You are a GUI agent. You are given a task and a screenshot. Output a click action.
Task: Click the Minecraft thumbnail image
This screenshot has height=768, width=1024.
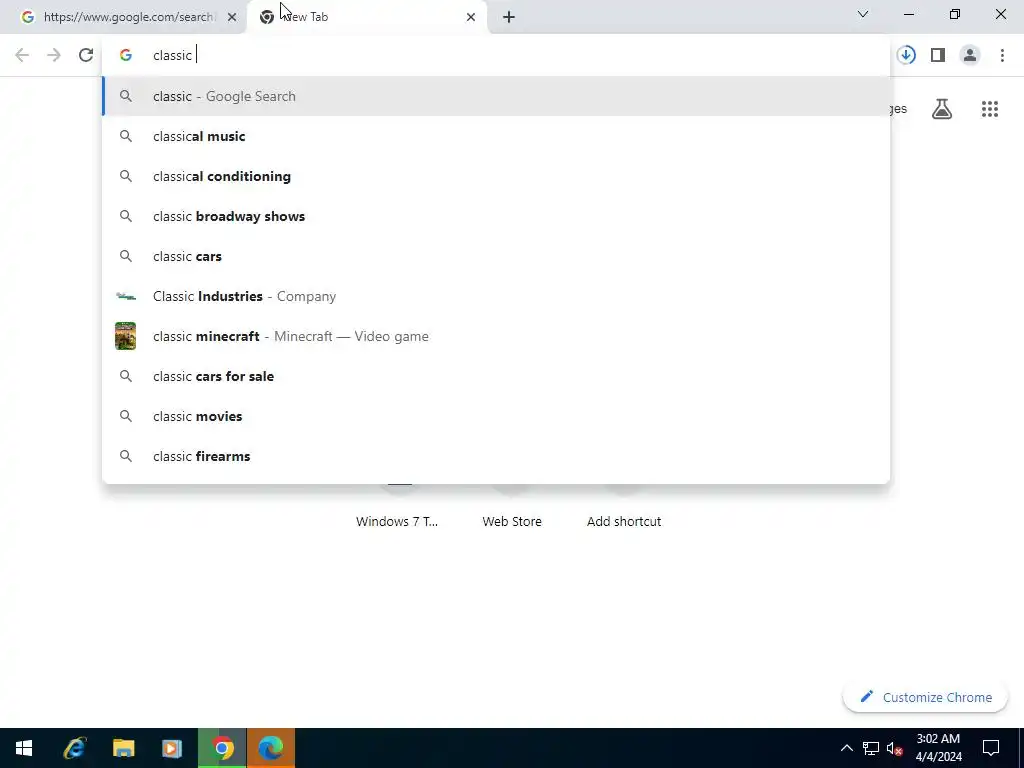125,336
